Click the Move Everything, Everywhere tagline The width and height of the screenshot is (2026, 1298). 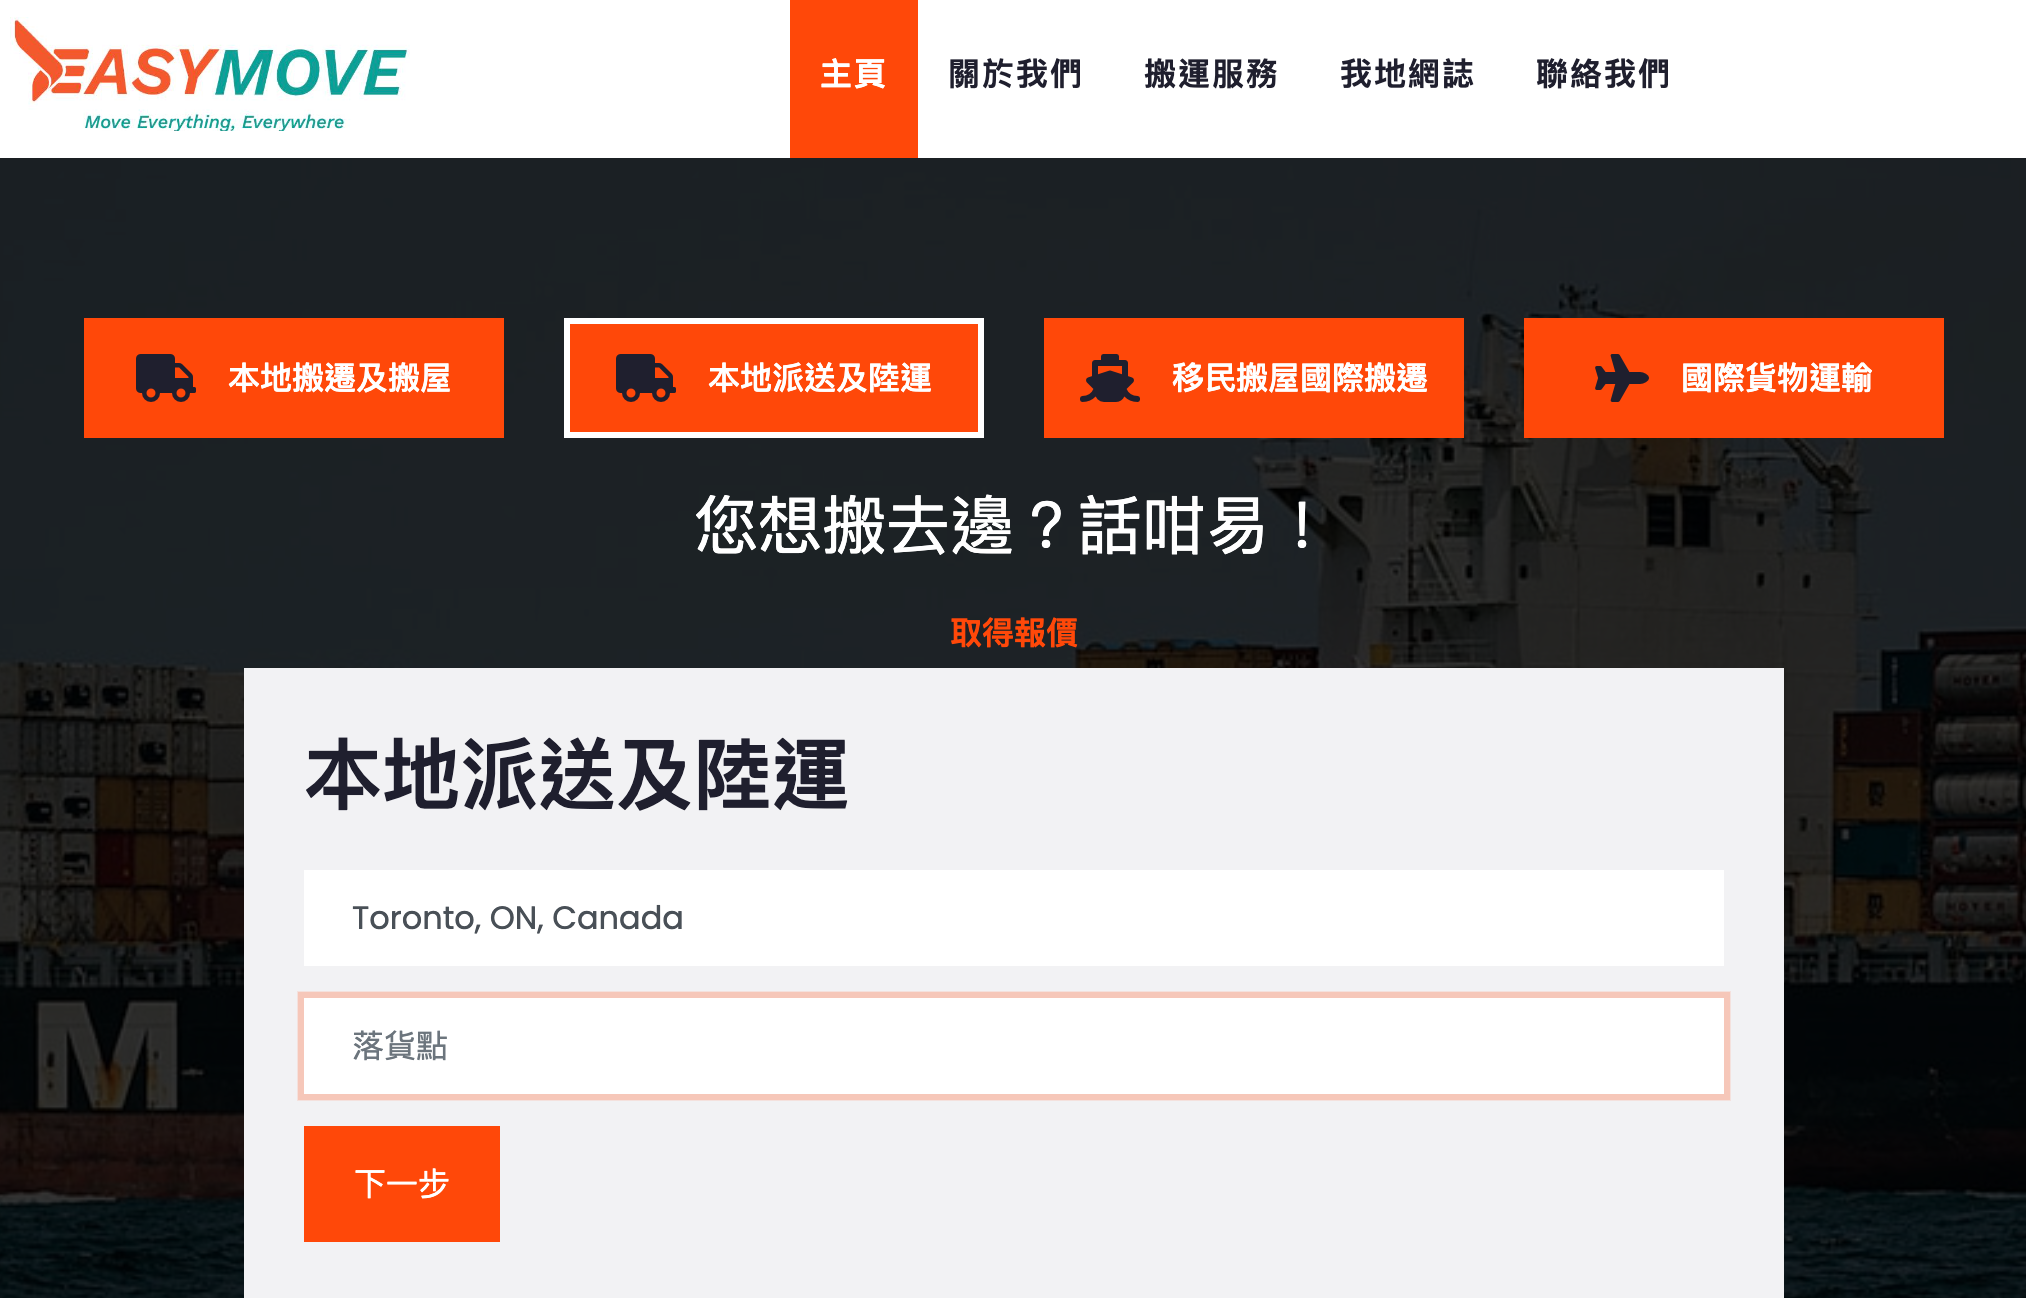pyautogui.click(x=214, y=122)
